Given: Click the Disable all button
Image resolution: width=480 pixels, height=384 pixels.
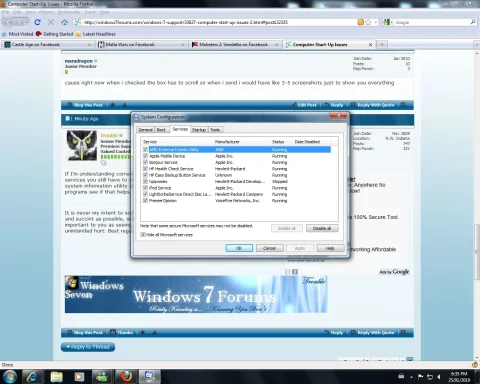Looking at the screenshot, I should point(322,228).
